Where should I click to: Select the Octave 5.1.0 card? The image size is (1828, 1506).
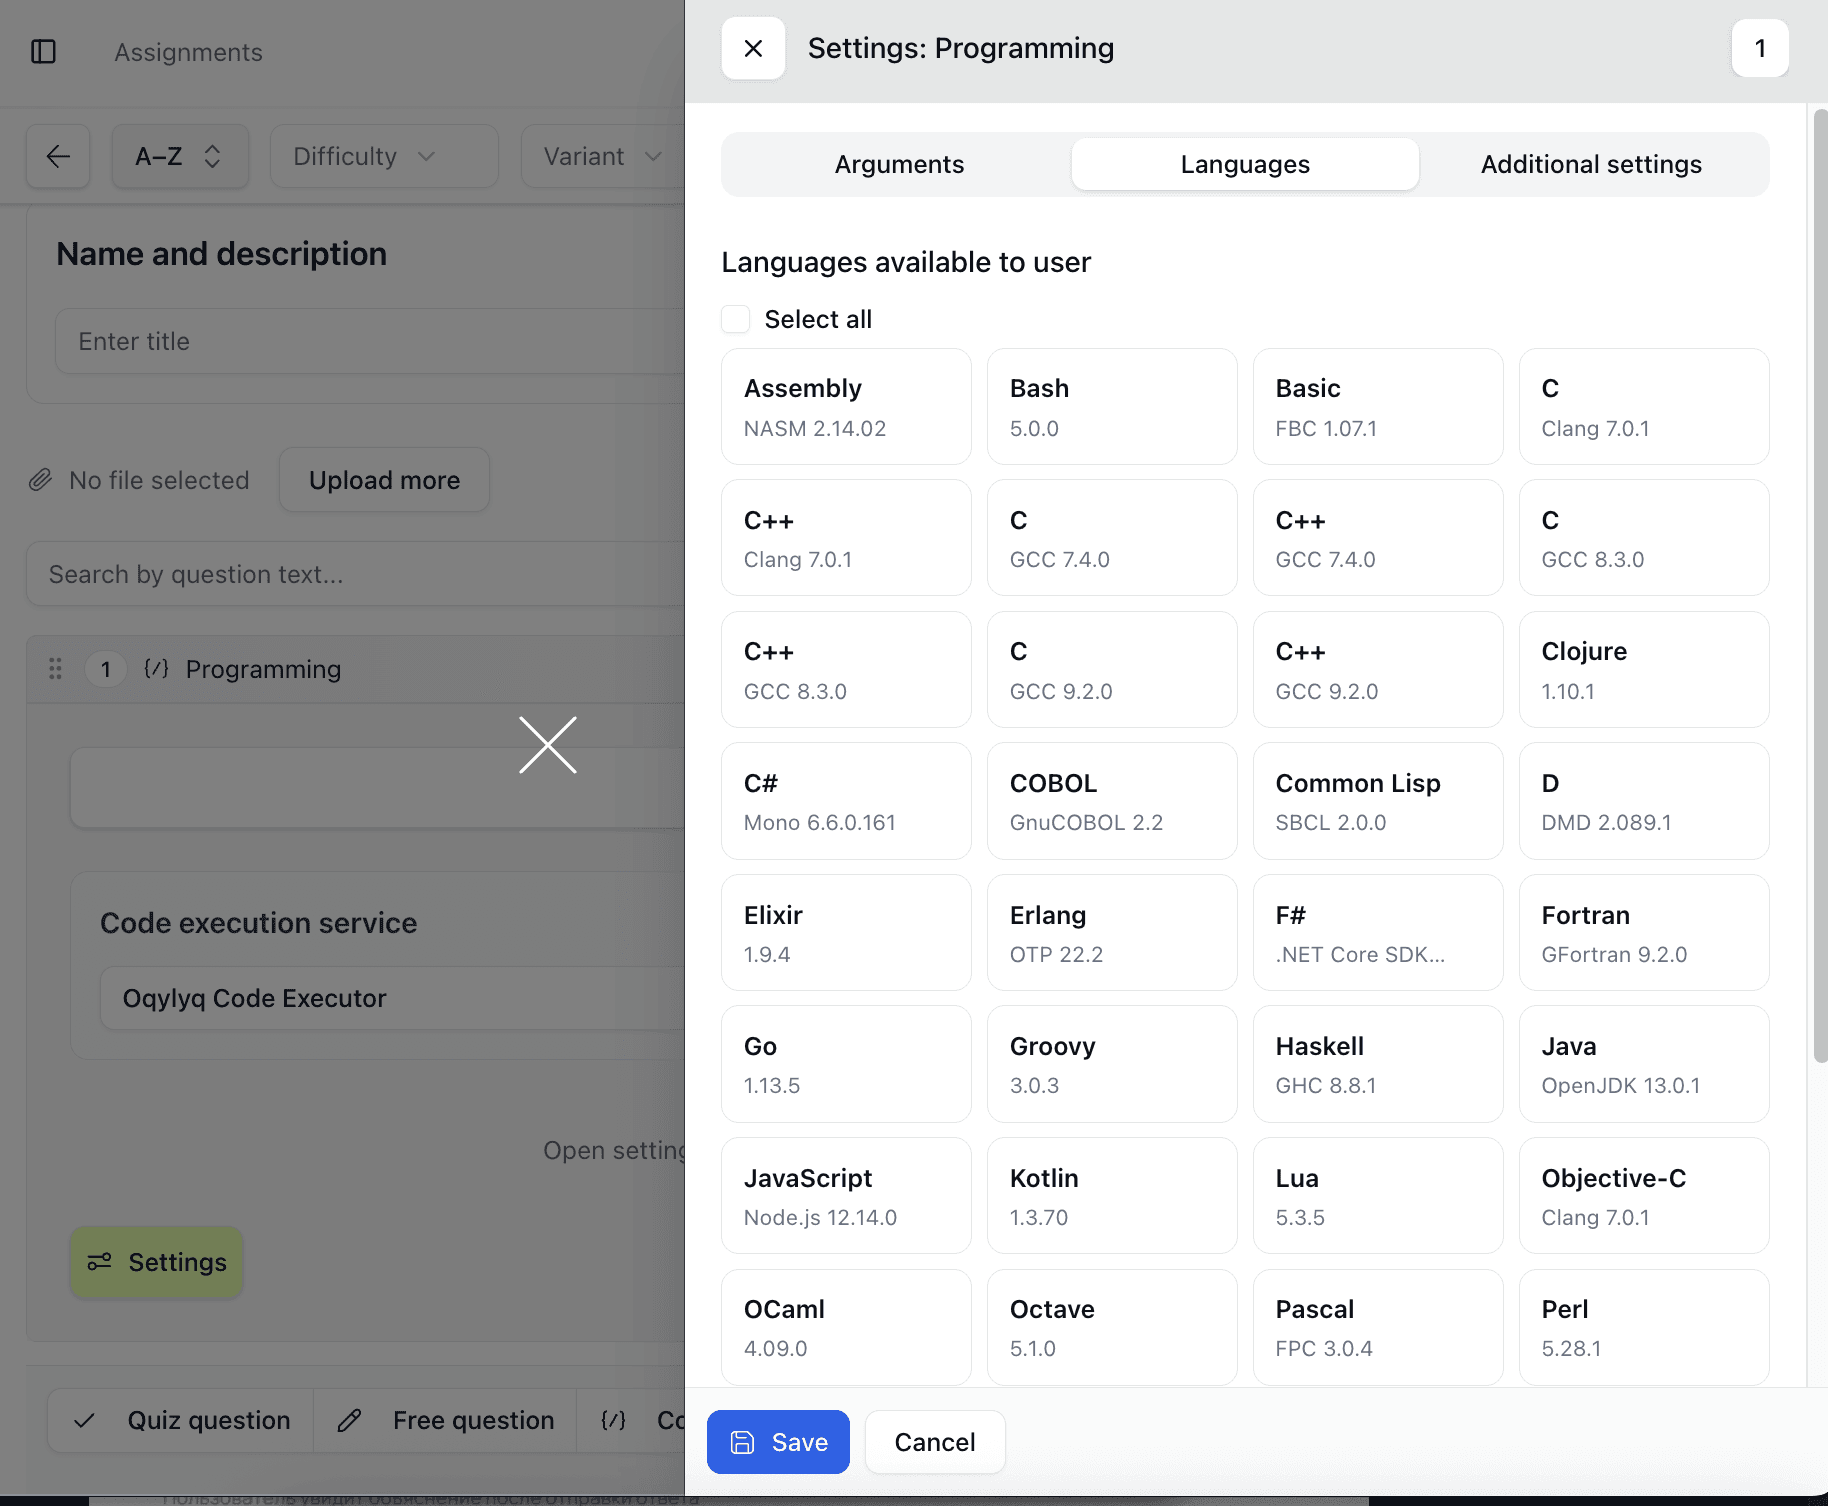[1112, 1327]
